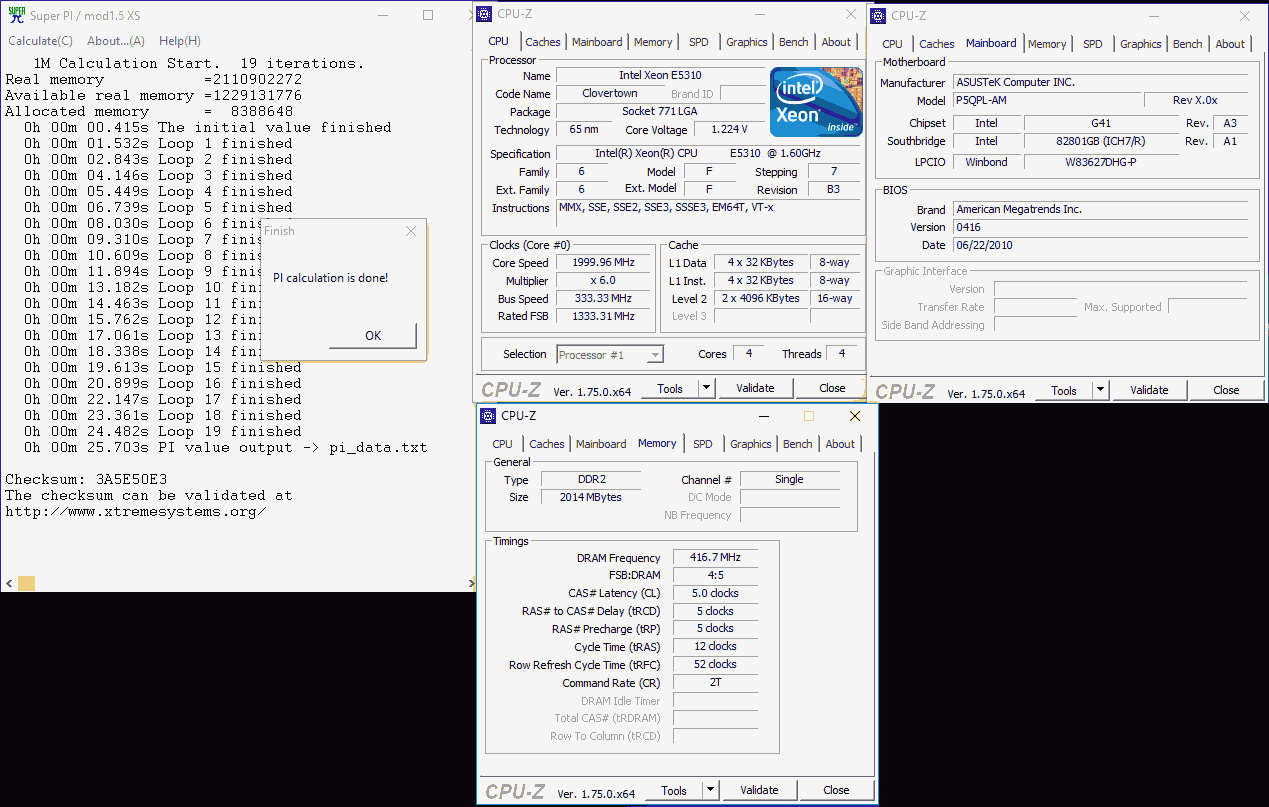Click Close button in Mainboard window
Viewport: 1269px width, 807px height.
1226,390
